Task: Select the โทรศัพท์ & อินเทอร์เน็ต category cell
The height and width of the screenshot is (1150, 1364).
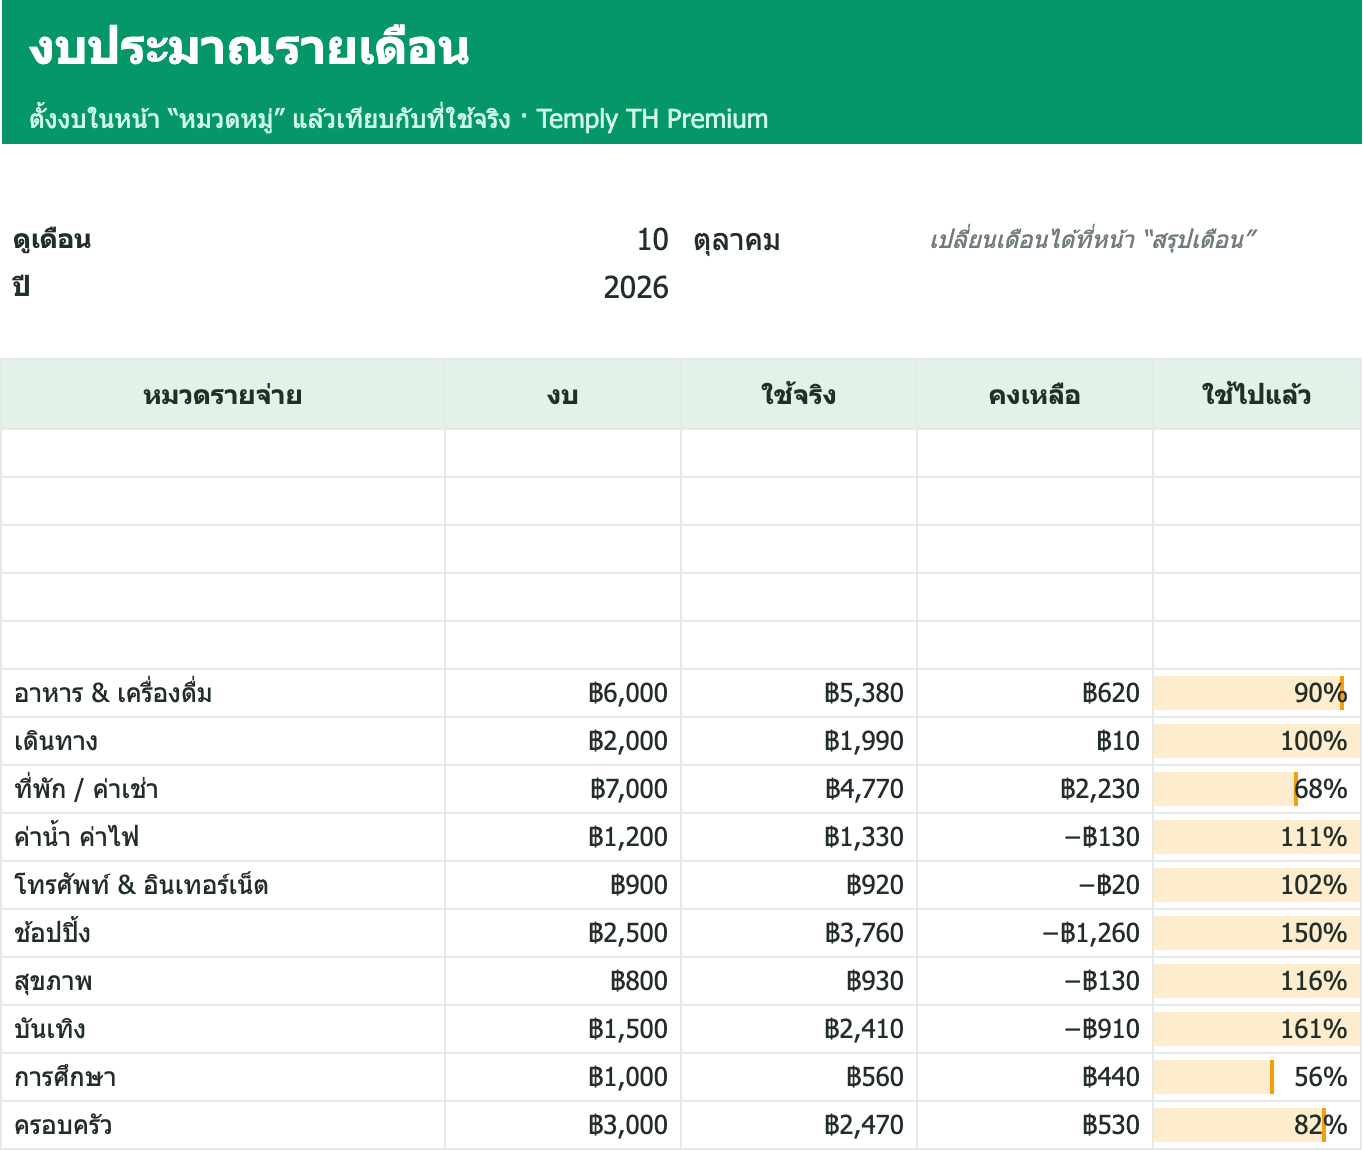Action: click(223, 885)
